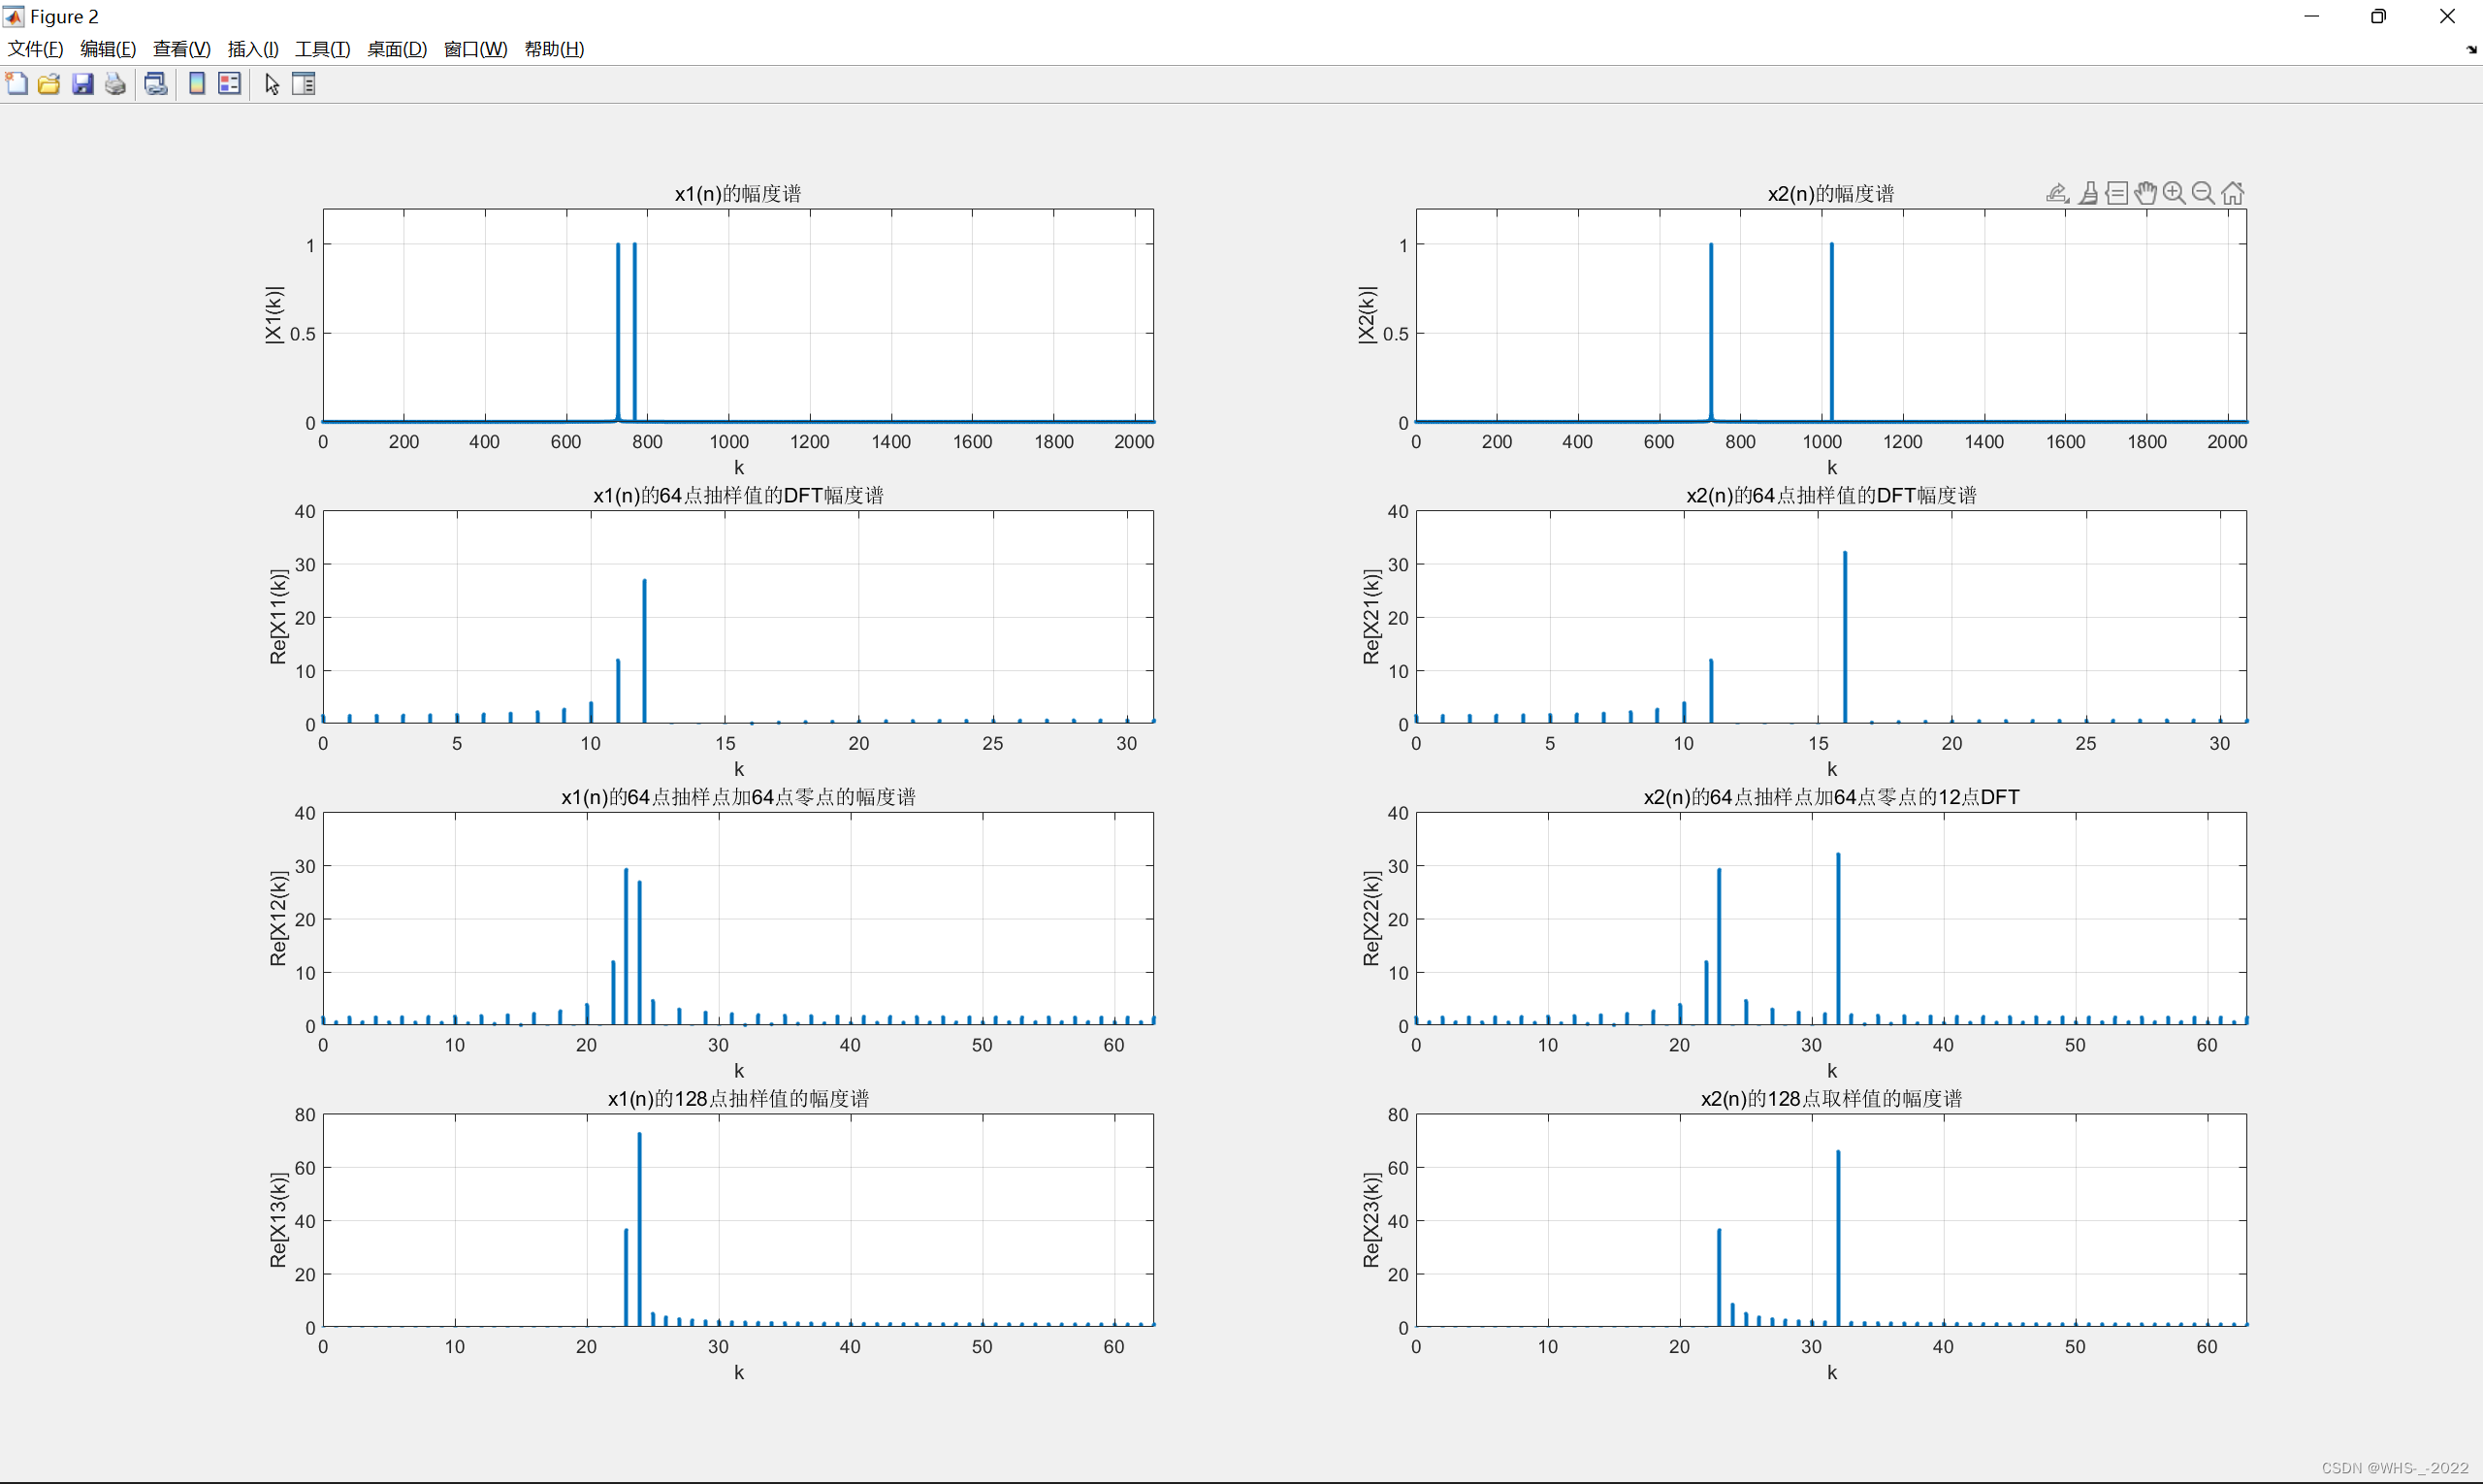Screen dimensions: 2483x1484
Task: Insert Colorbar from toolbar
Action: pos(197,84)
